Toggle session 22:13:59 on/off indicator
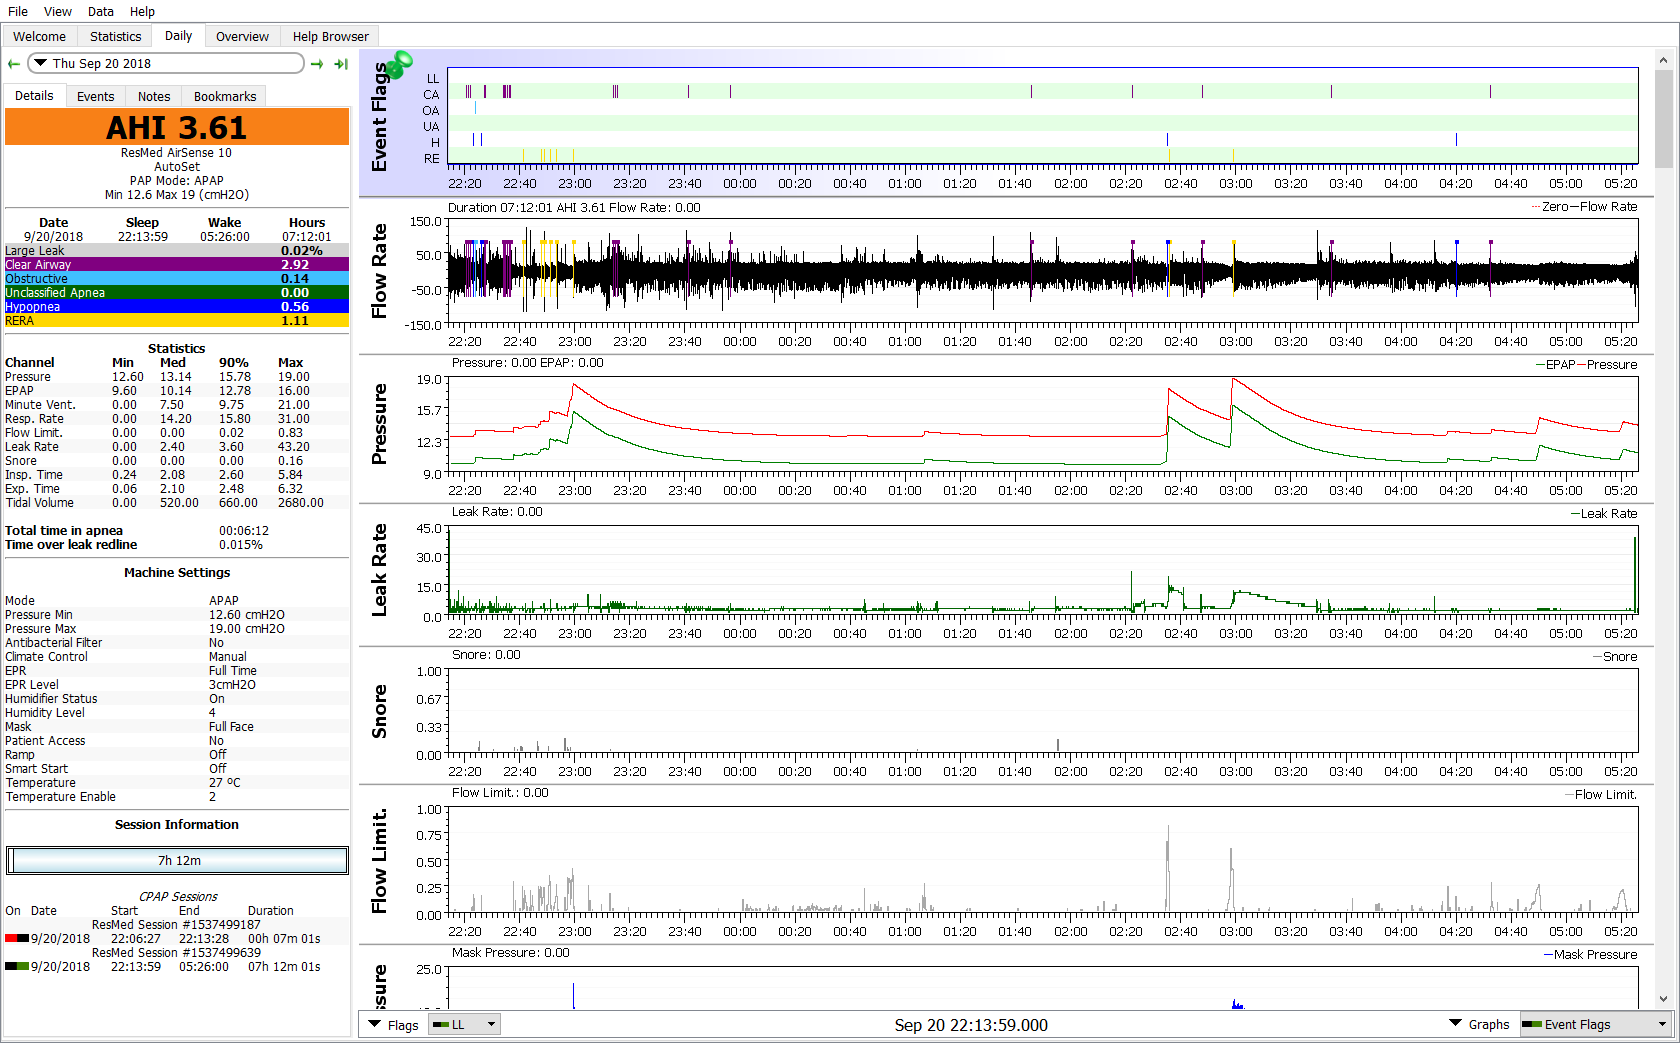Viewport: 1680px width, 1050px height. click(17, 966)
